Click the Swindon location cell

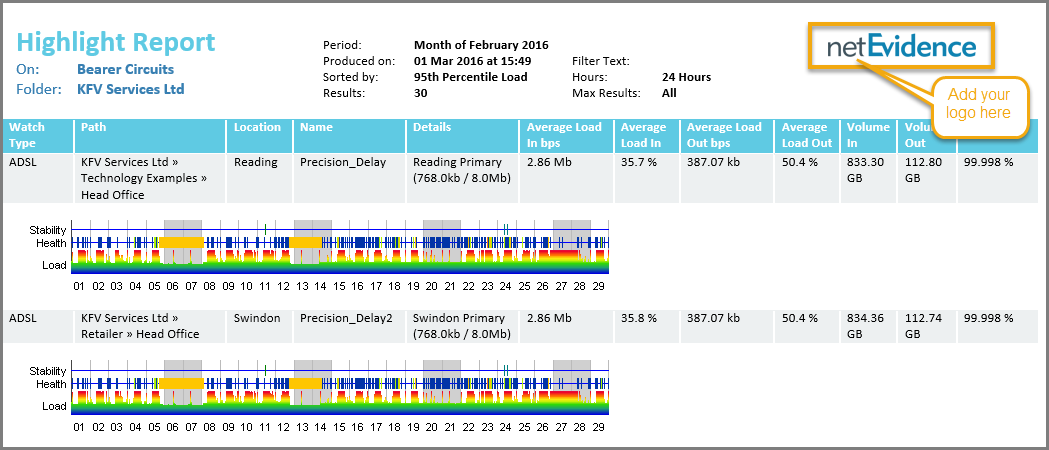click(260, 326)
